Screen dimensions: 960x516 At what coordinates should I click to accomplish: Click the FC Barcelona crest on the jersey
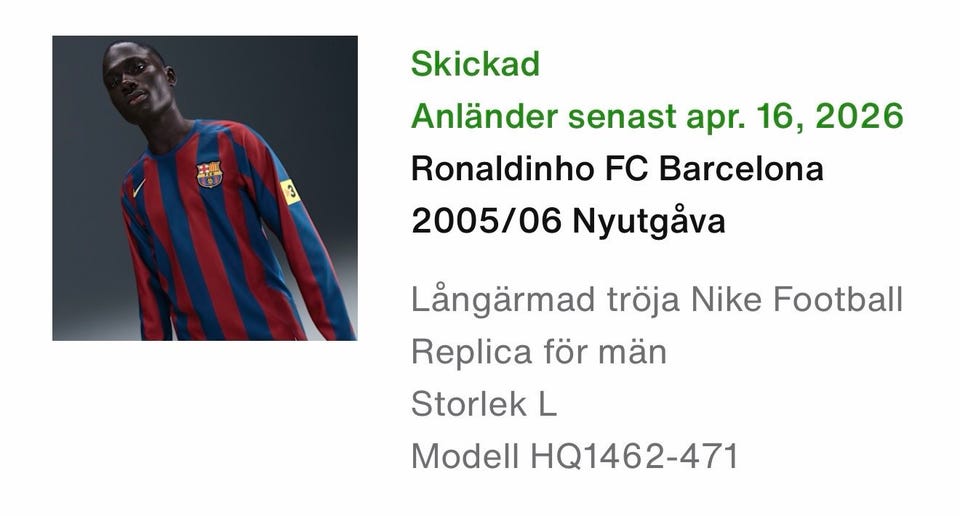[209, 174]
